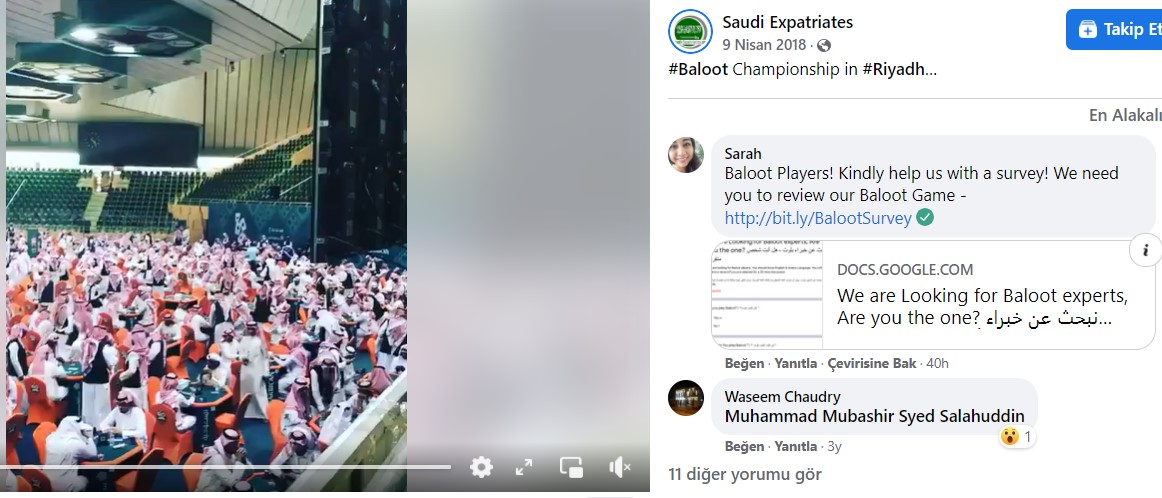Open link info icon on preview
The image size is (1162, 498).
tap(1145, 250)
